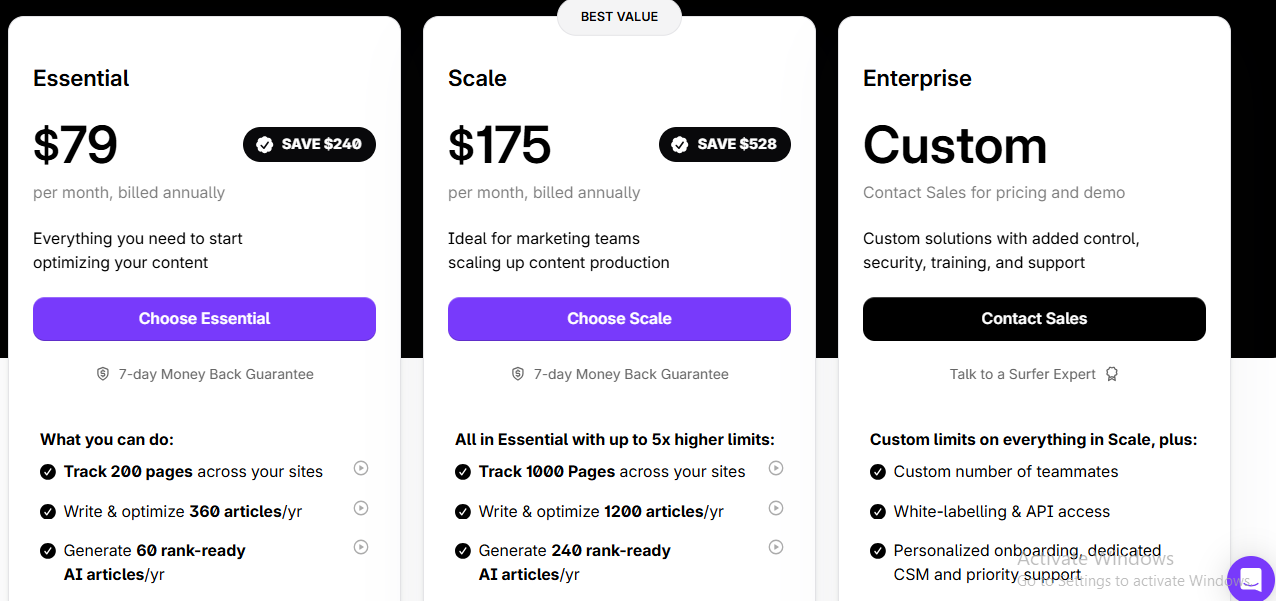This screenshot has height=601, width=1276.
Task: Click the Surfer Expert badge icon
Action: coord(1112,374)
